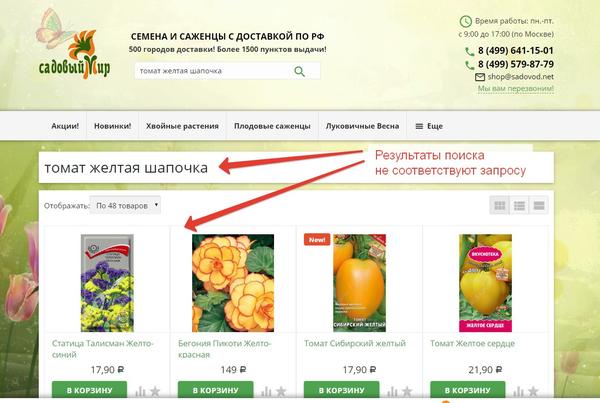Open Хвойные растения category

pos(182,126)
